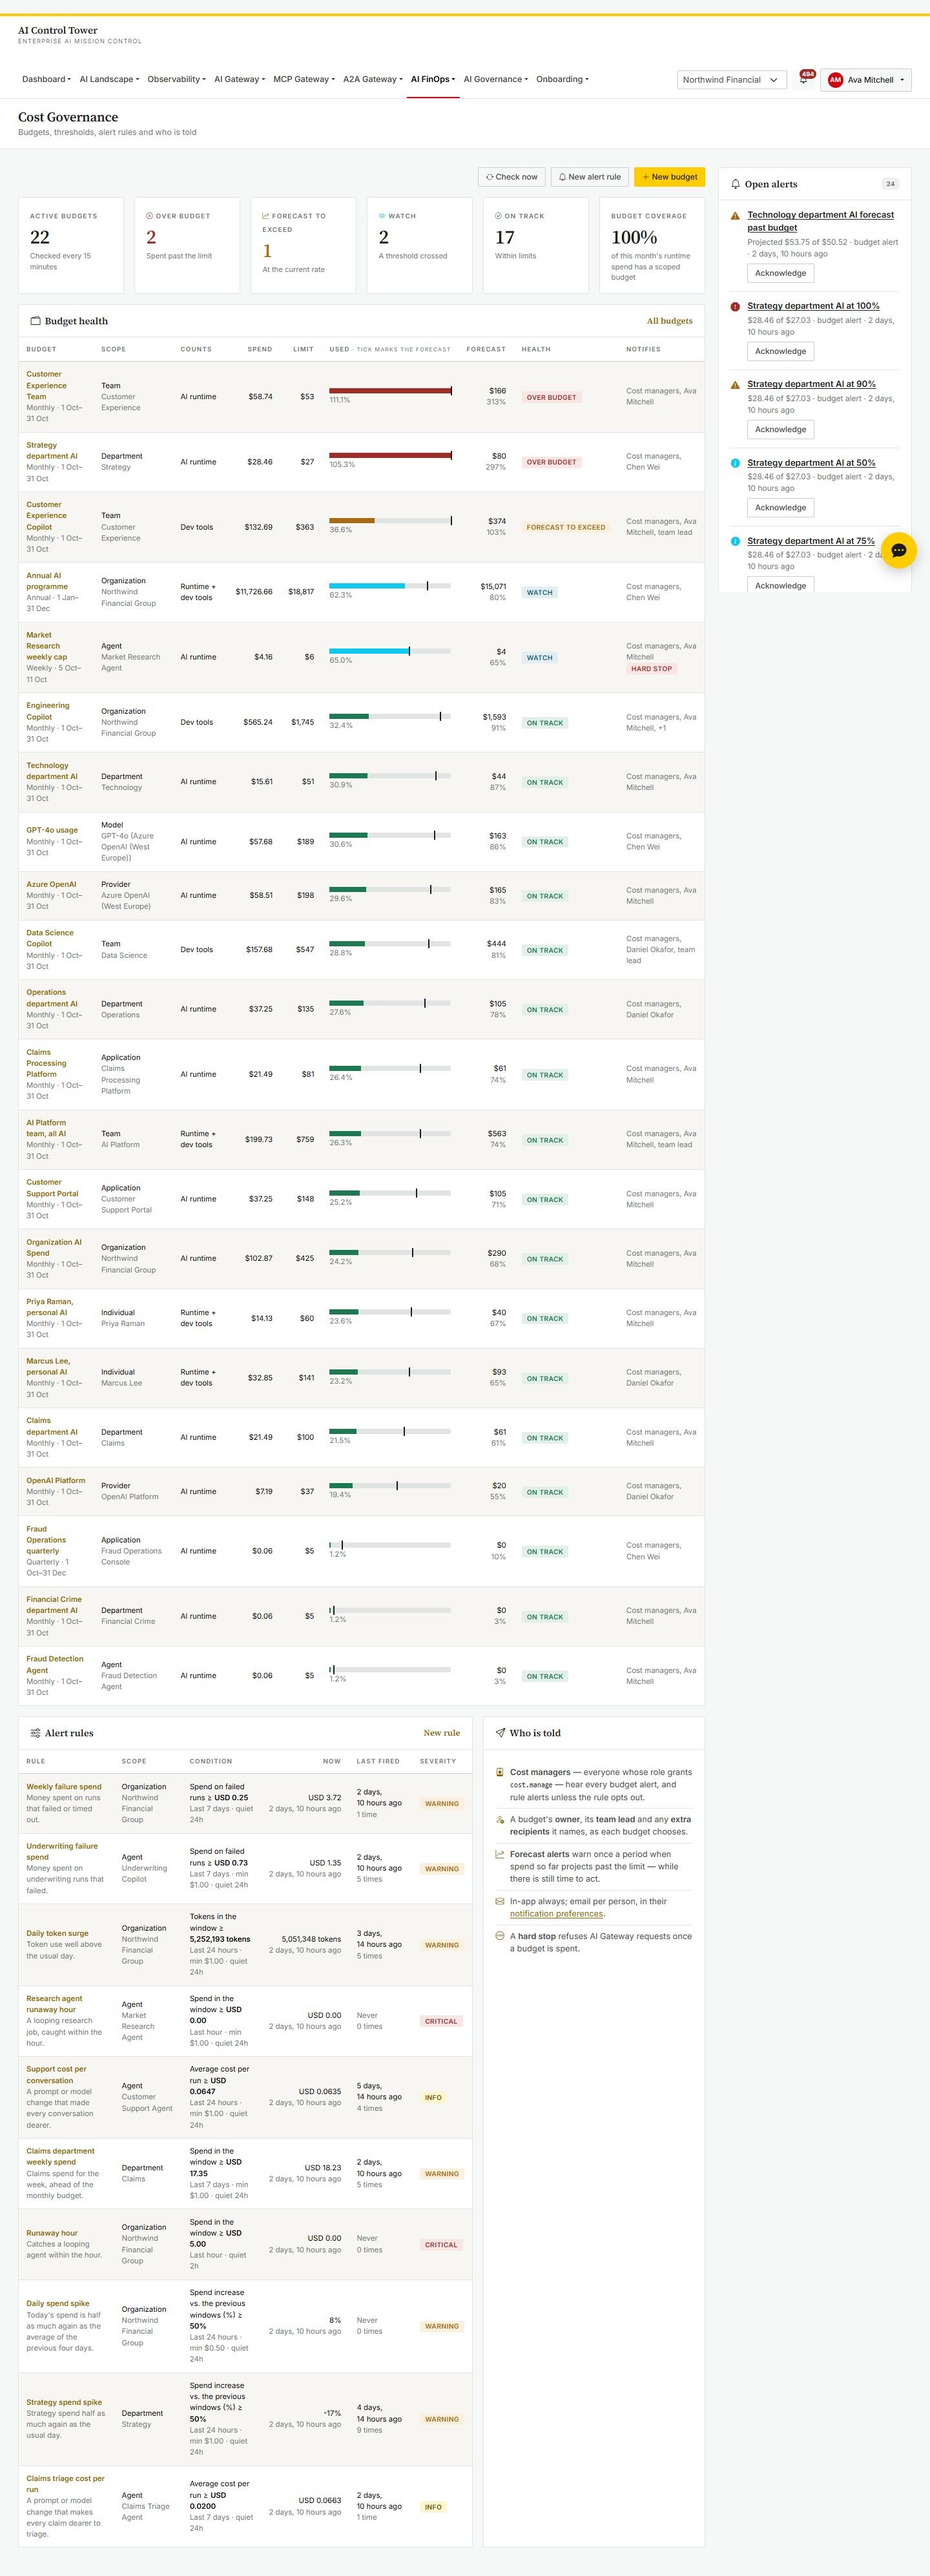This screenshot has height=2576, width=930.
Task: Click the Check now button
Action: click(x=512, y=177)
